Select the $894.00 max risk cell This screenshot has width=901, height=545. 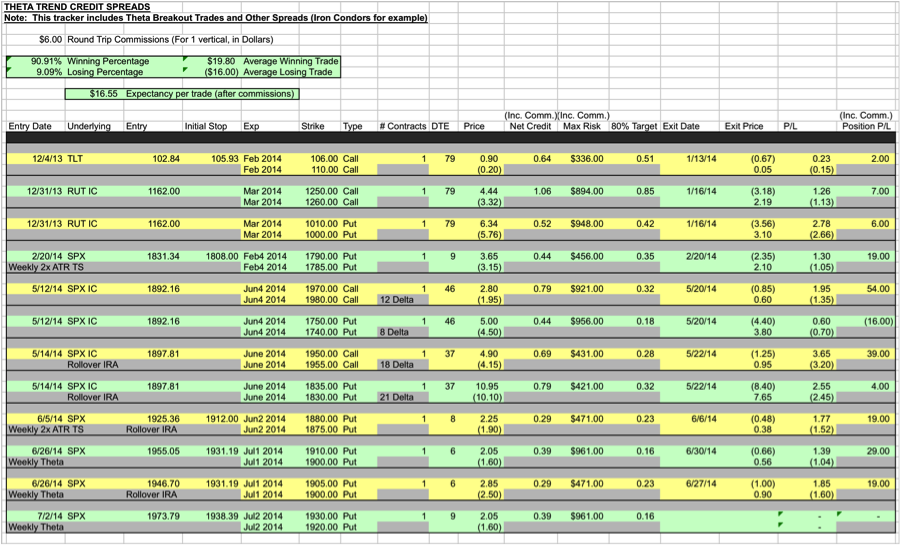587,191
